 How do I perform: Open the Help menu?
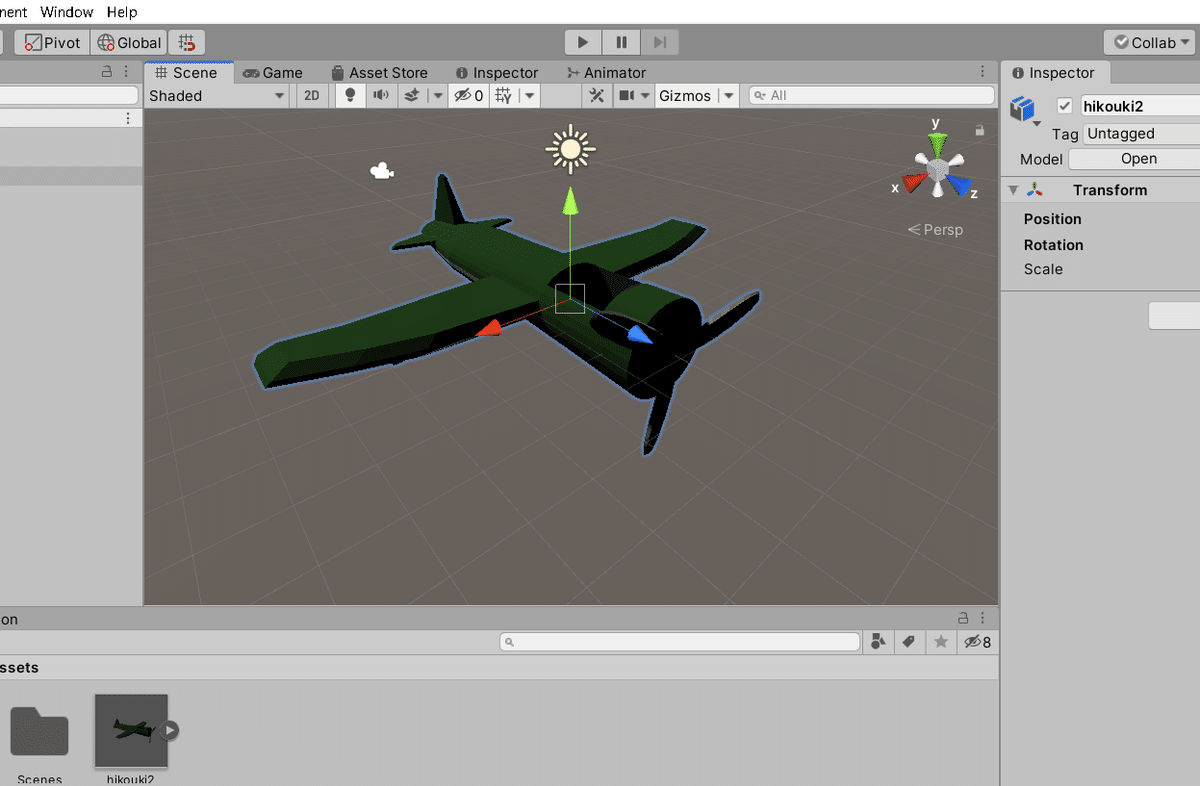pyautogui.click(x=122, y=12)
